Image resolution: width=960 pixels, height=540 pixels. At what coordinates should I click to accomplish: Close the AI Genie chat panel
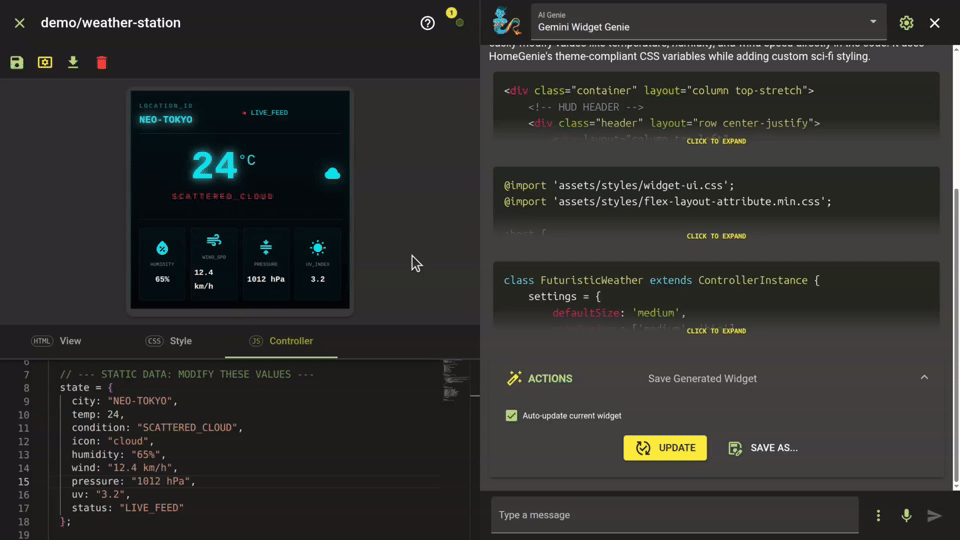click(934, 23)
